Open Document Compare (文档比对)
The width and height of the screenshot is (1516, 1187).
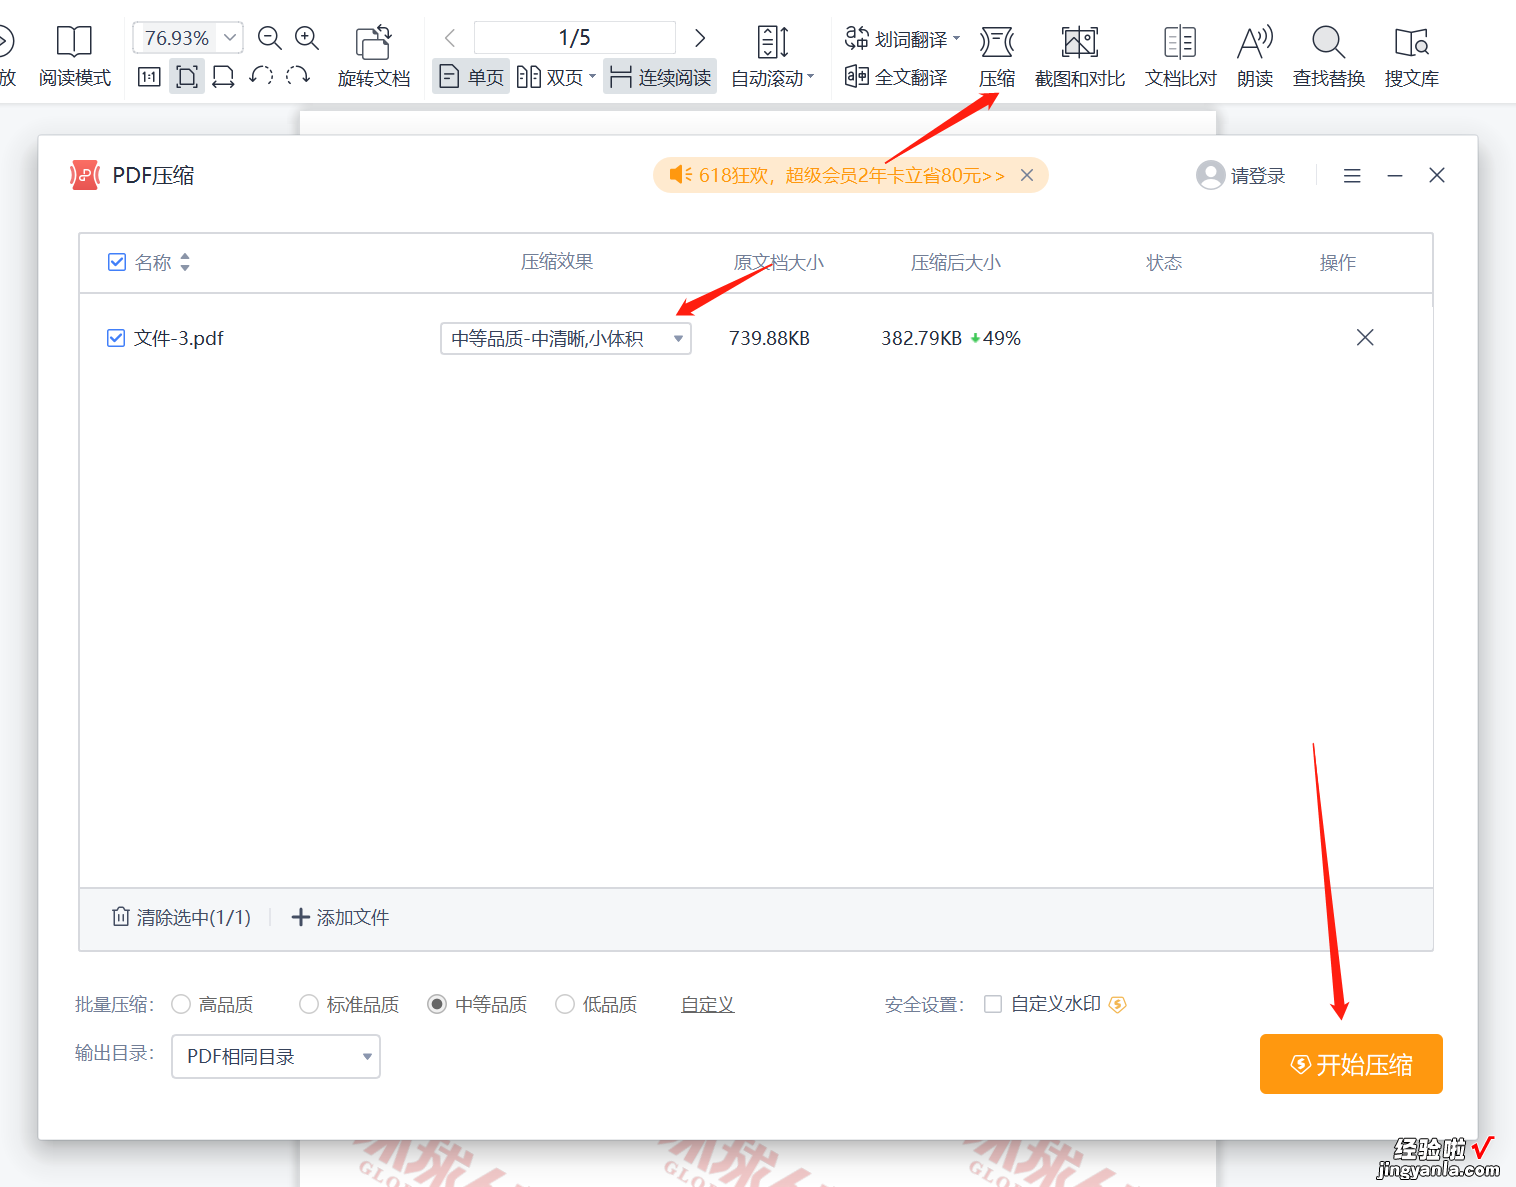[1180, 57]
